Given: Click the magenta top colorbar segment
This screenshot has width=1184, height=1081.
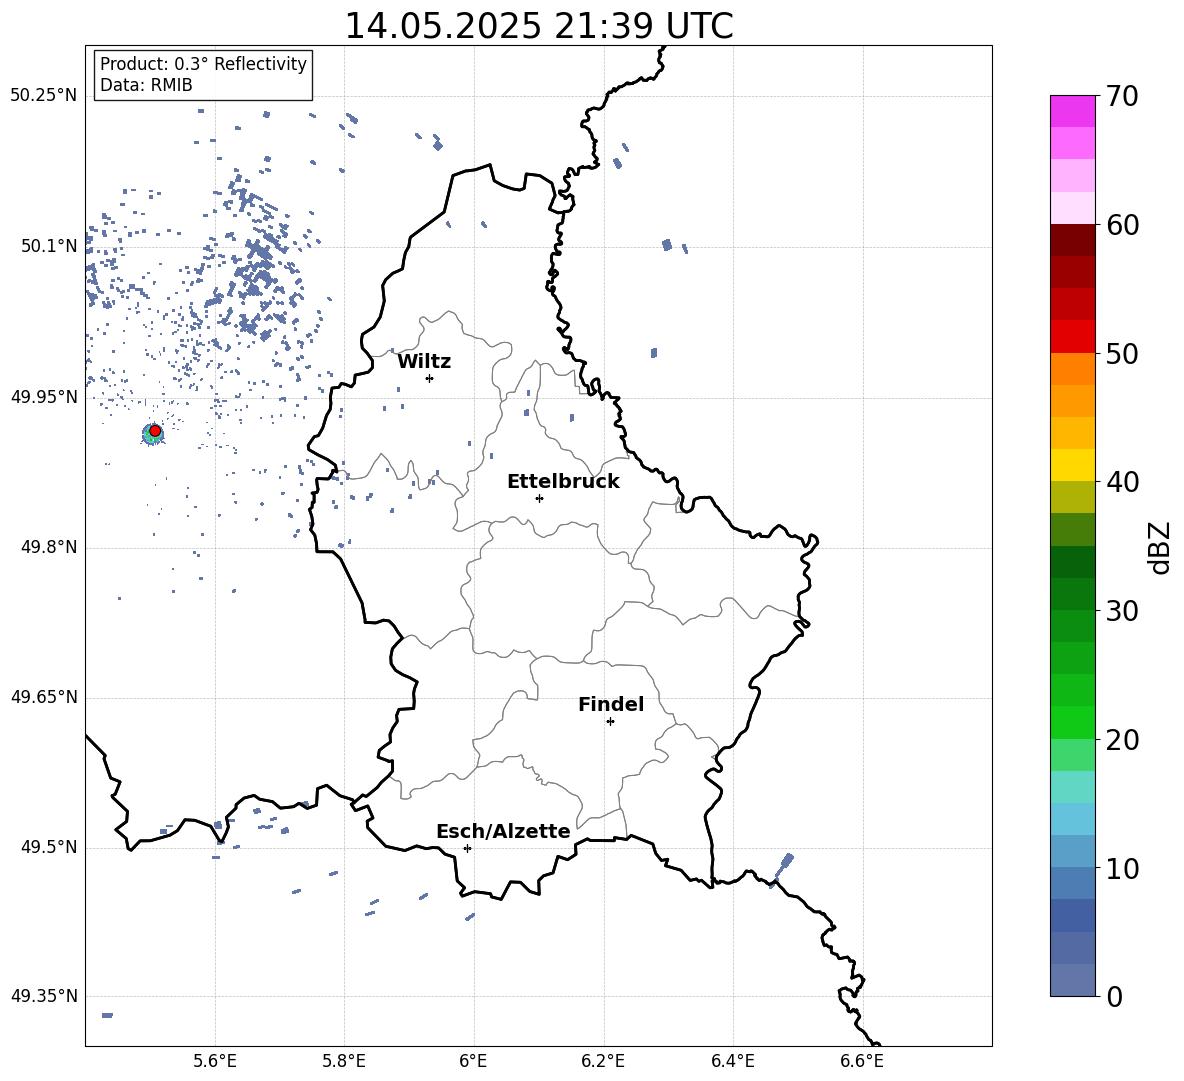Looking at the screenshot, I should tap(1073, 112).
